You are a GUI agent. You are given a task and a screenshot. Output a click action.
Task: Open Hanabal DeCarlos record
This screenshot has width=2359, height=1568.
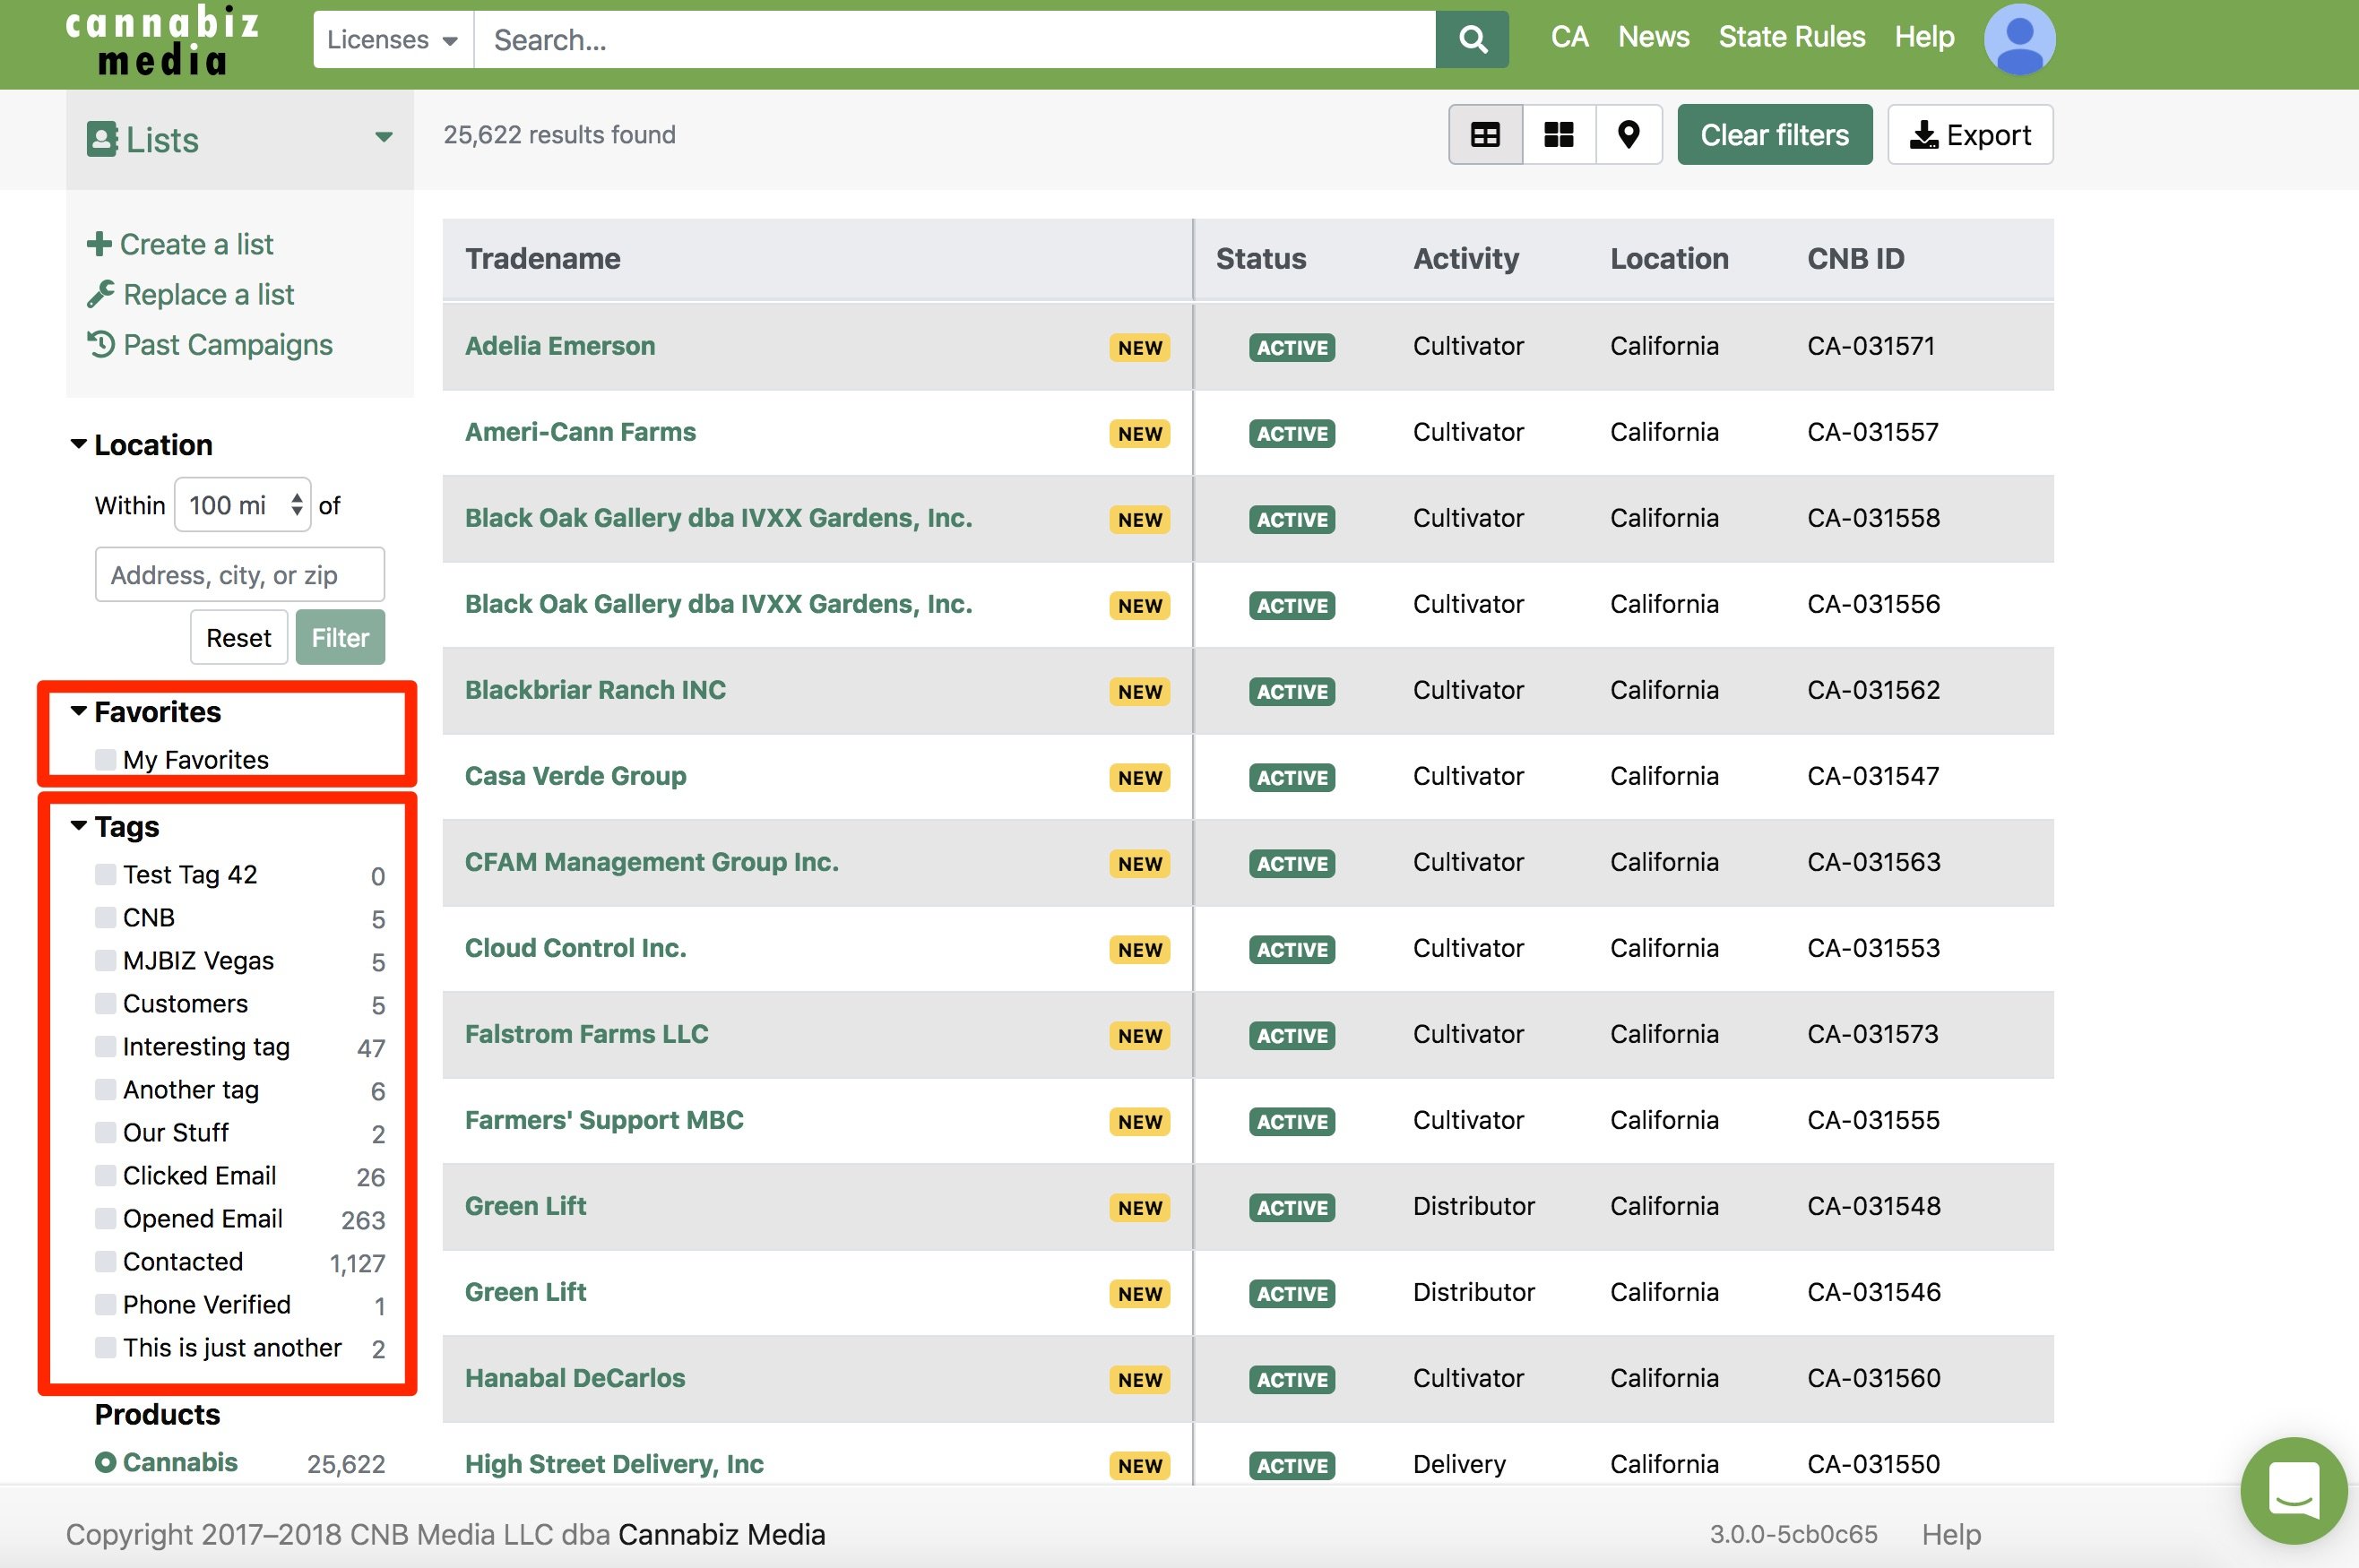(x=575, y=1378)
